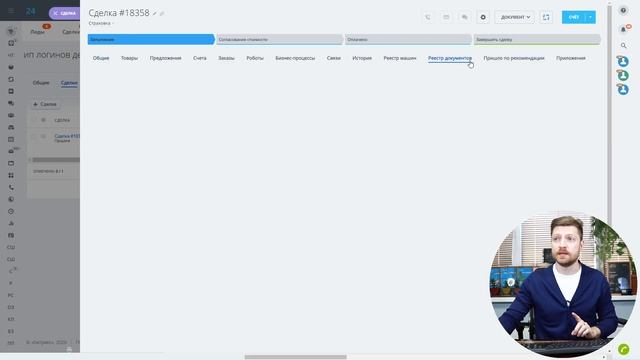
Task: Open the help icon in right panel
Action: coord(623,11)
